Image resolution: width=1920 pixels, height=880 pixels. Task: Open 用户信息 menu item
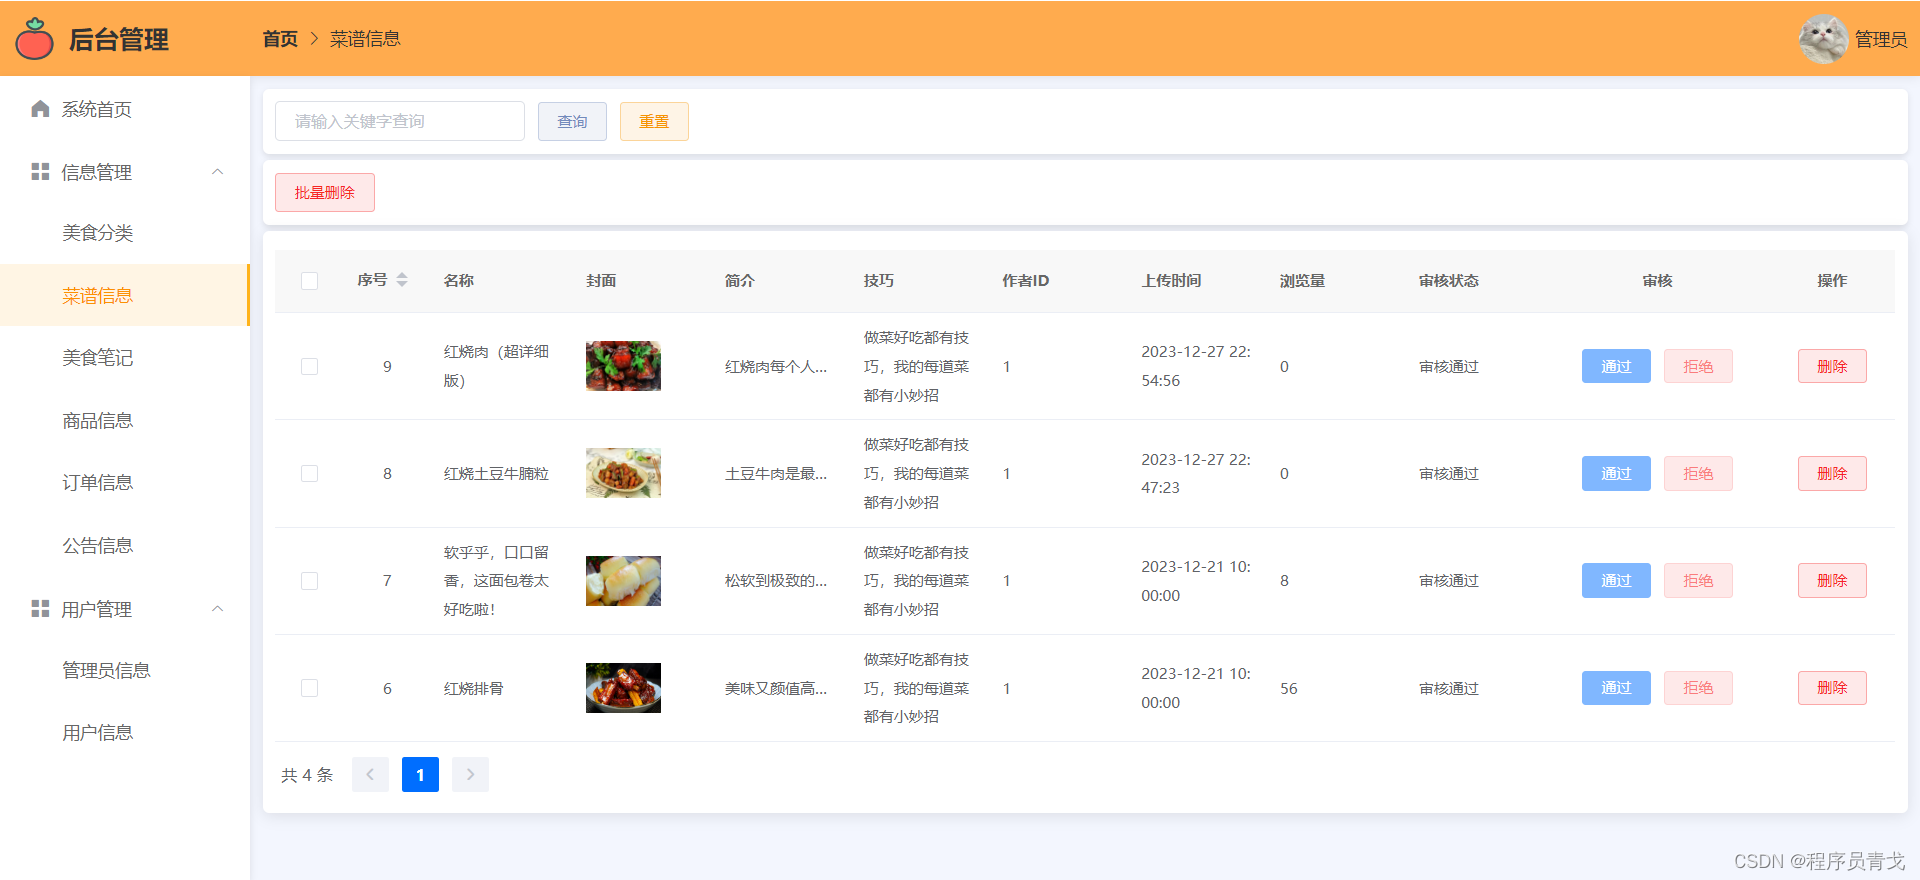click(x=125, y=733)
